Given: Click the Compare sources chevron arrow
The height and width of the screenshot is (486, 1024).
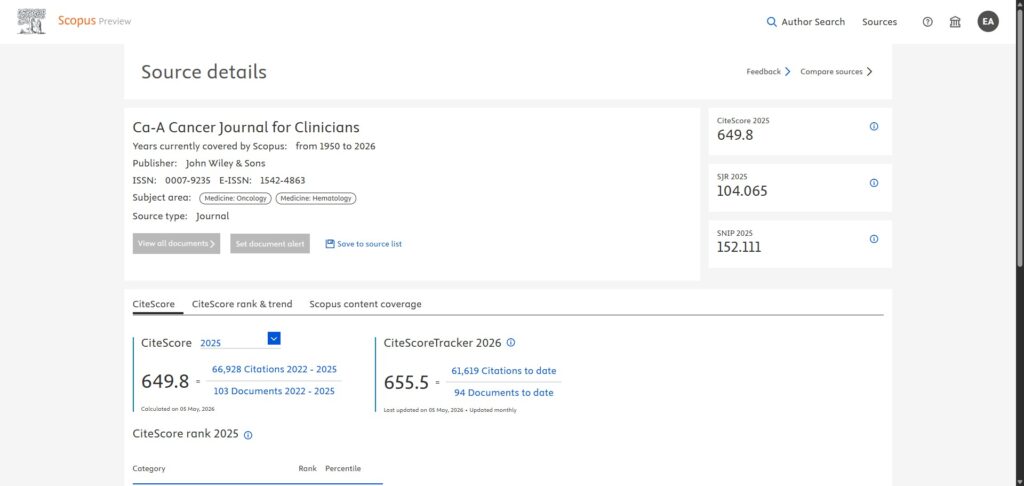Looking at the screenshot, I should [x=869, y=72].
